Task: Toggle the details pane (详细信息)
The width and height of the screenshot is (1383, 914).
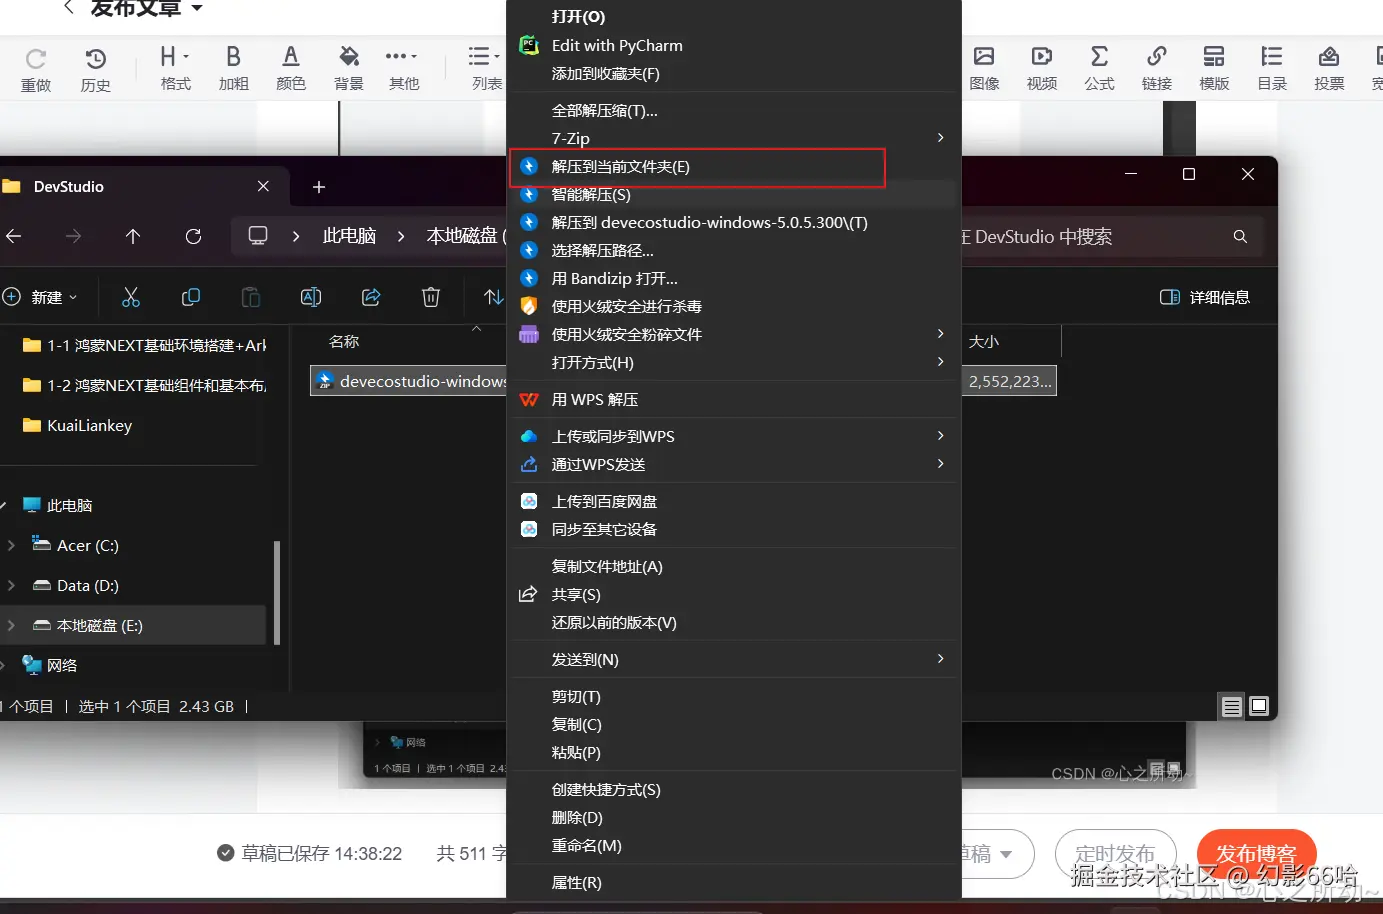Action: tap(1205, 297)
